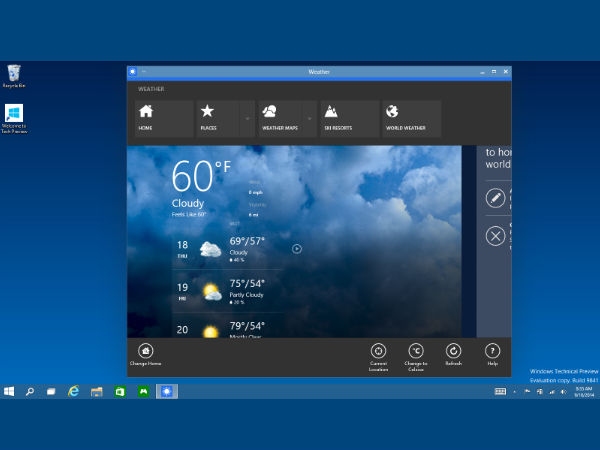Click the WEATHER header label
This screenshot has width=600, height=450.
pyautogui.click(x=151, y=89)
